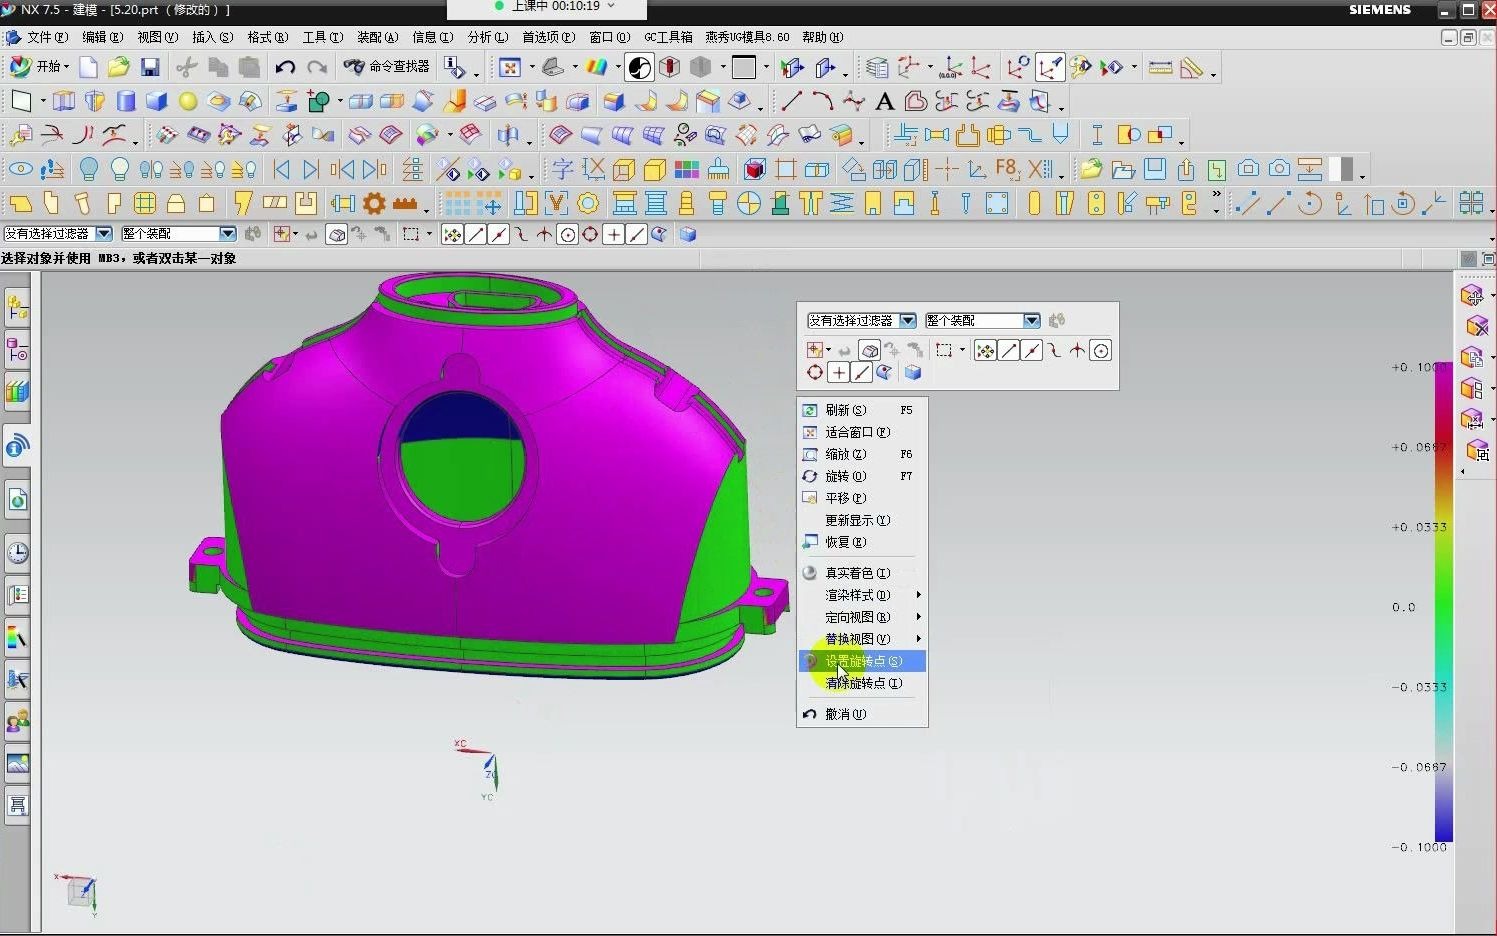Open the F8 orient view tool

click(1006, 169)
